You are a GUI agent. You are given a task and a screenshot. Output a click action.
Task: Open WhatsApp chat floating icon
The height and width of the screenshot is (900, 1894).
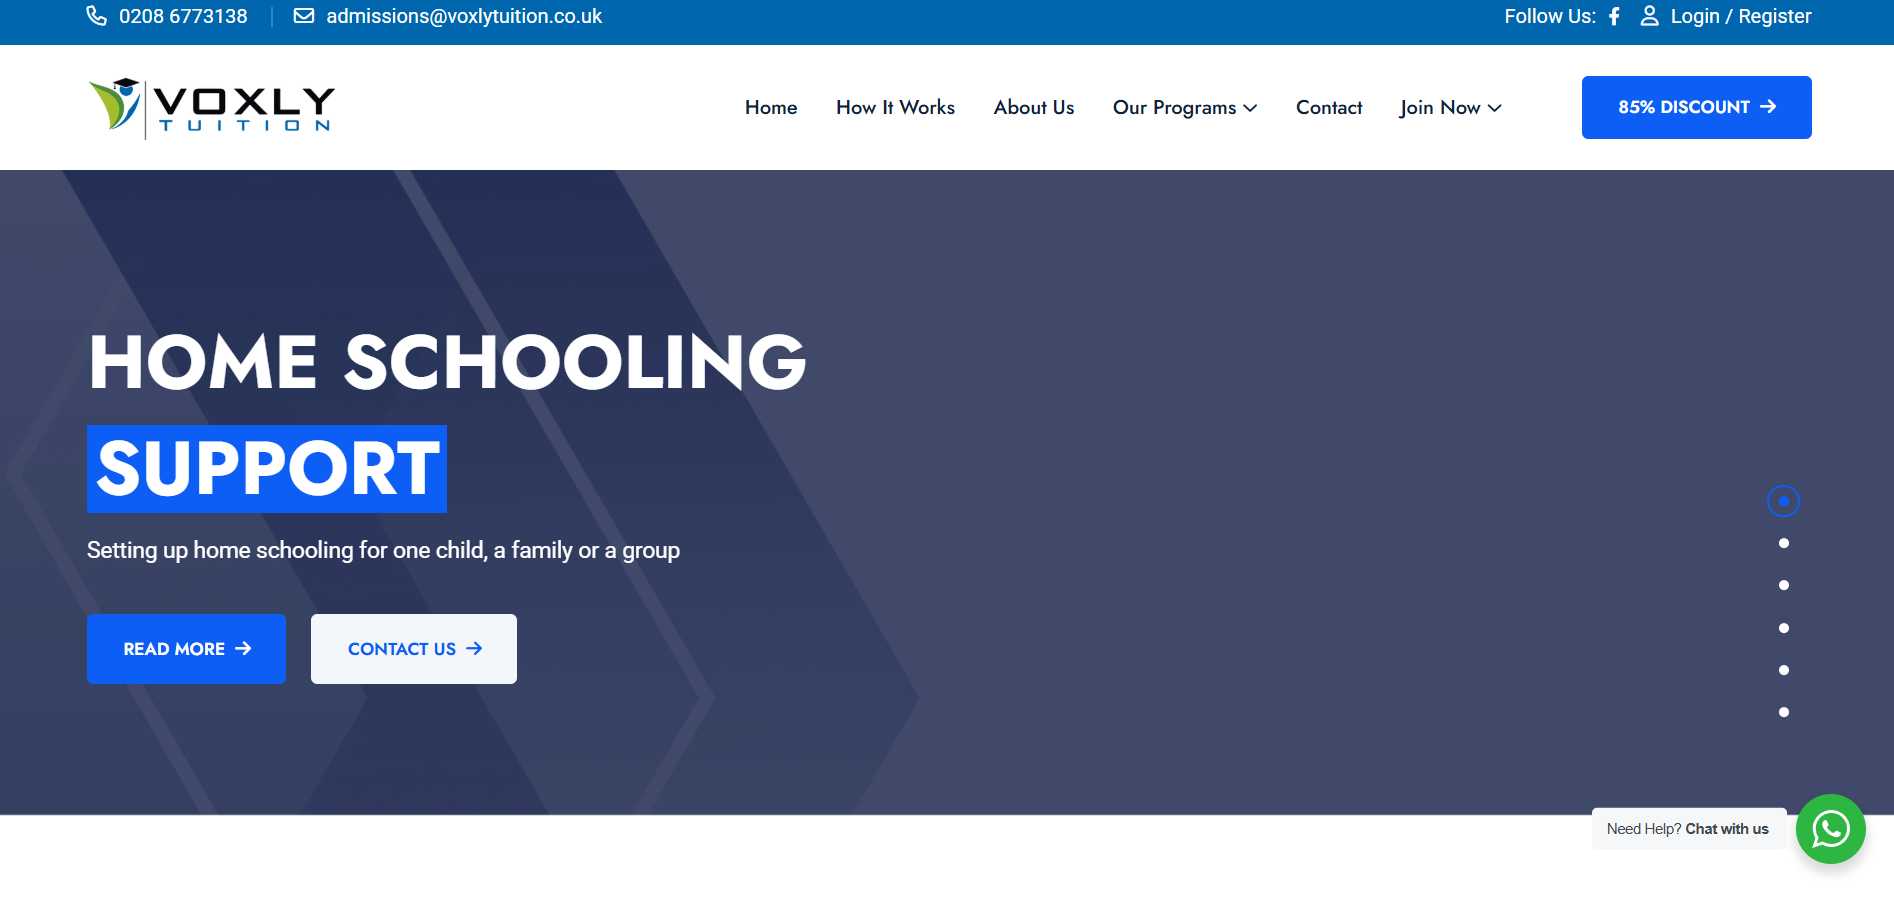point(1830,829)
